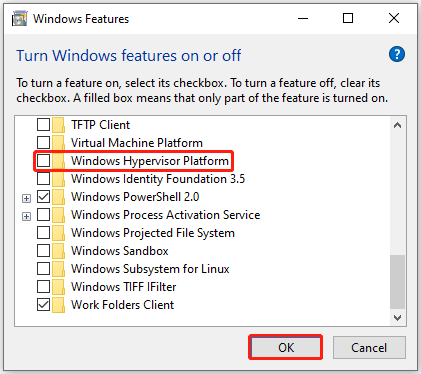Viewport: 421px width, 374px height.
Task: Click the Virtual Machine Platform folder icon
Action: 59,143
